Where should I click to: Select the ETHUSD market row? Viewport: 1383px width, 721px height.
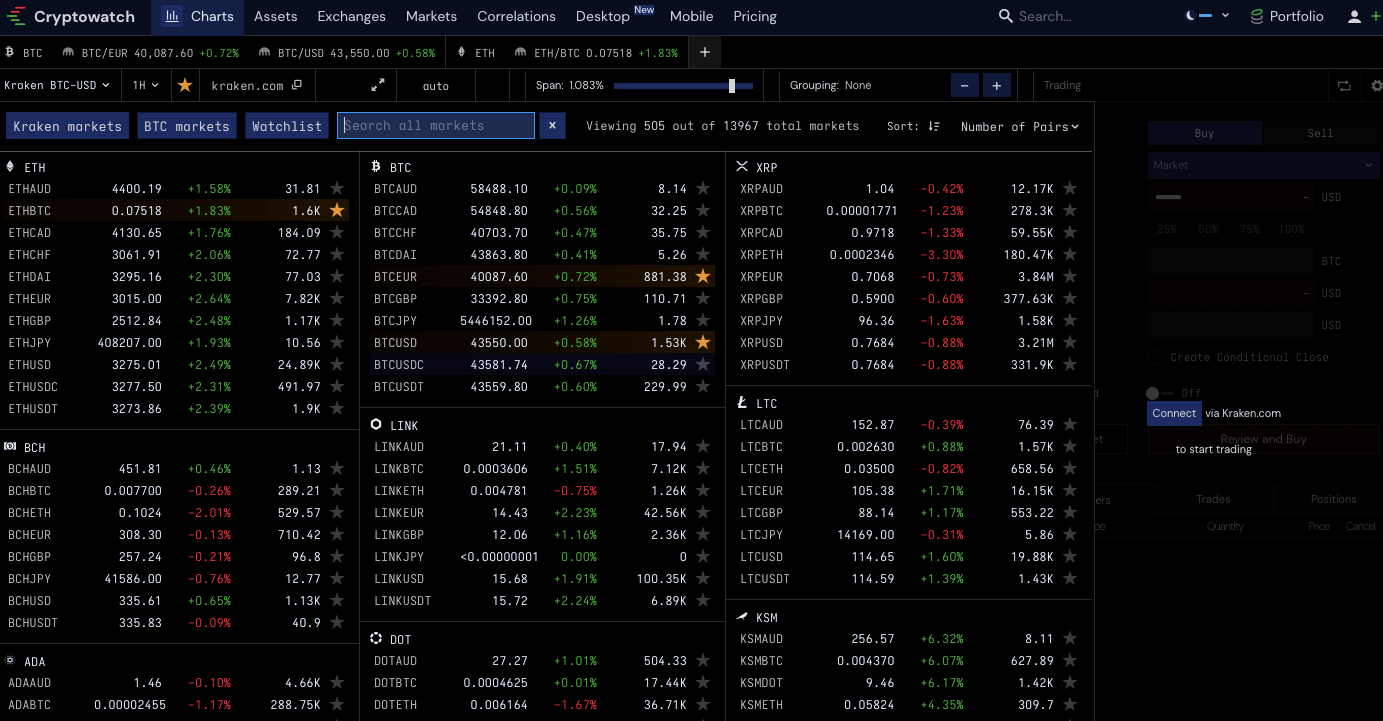point(178,364)
